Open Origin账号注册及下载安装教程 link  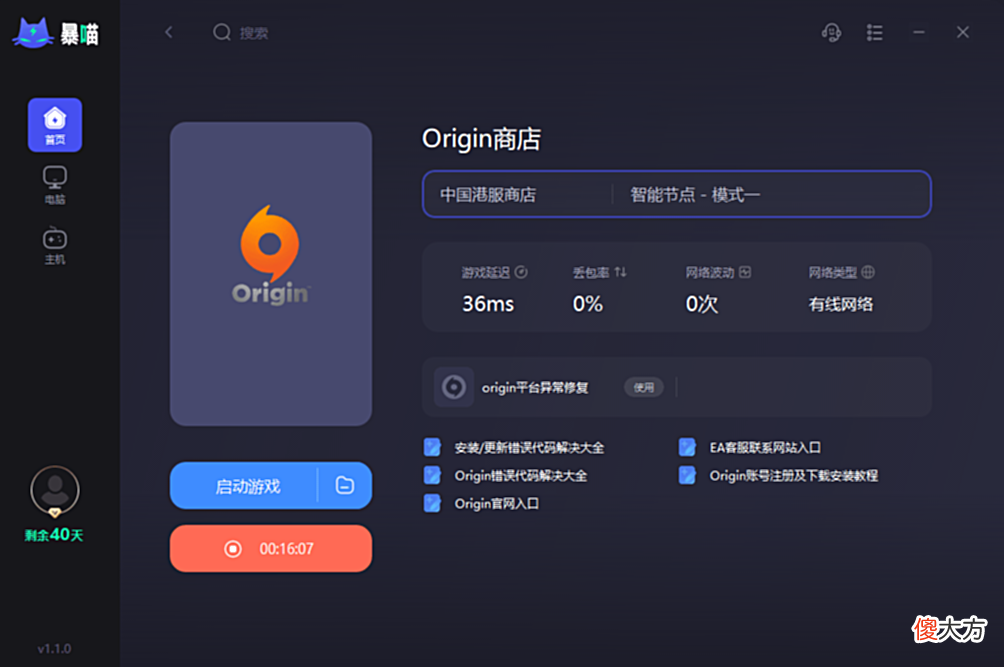pyautogui.click(x=793, y=476)
